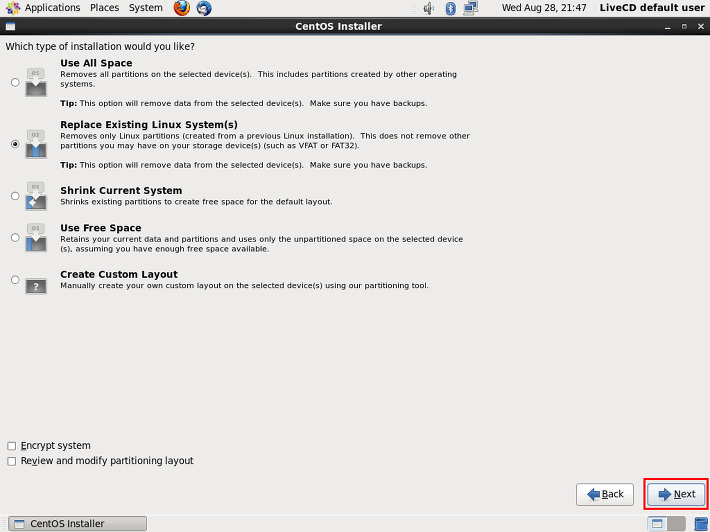Viewport: 710px width, 532px height.
Task: Open LiveCD default user menu
Action: point(652,8)
